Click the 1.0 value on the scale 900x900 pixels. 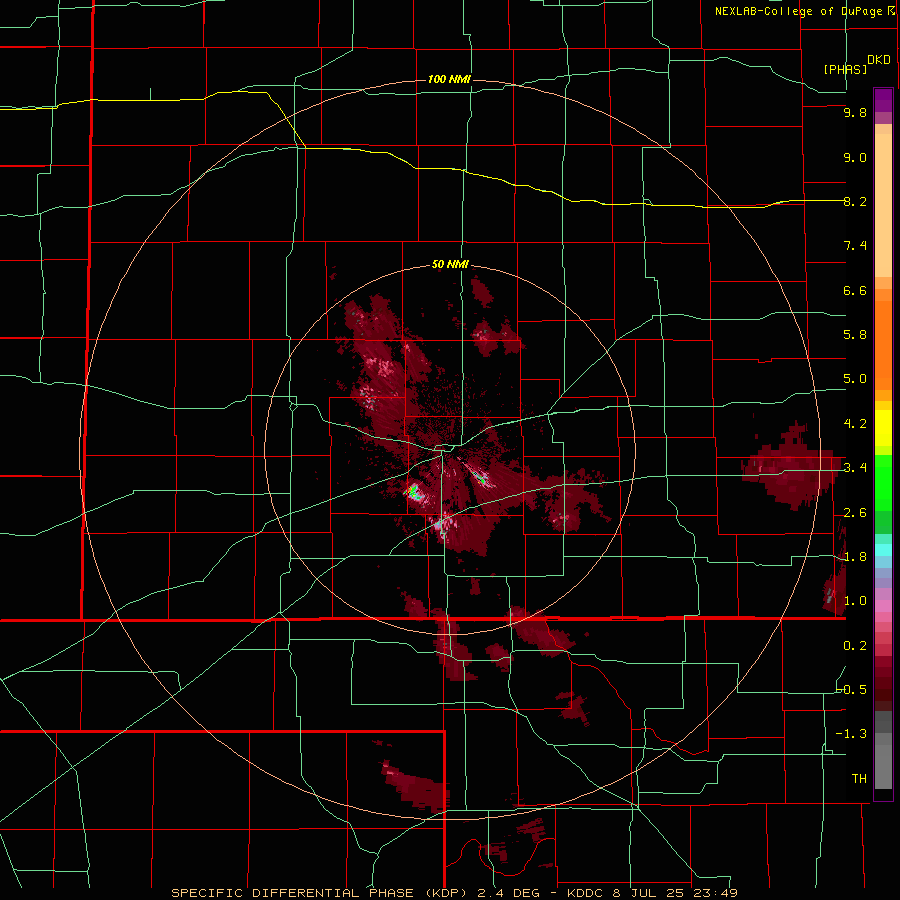pos(855,602)
